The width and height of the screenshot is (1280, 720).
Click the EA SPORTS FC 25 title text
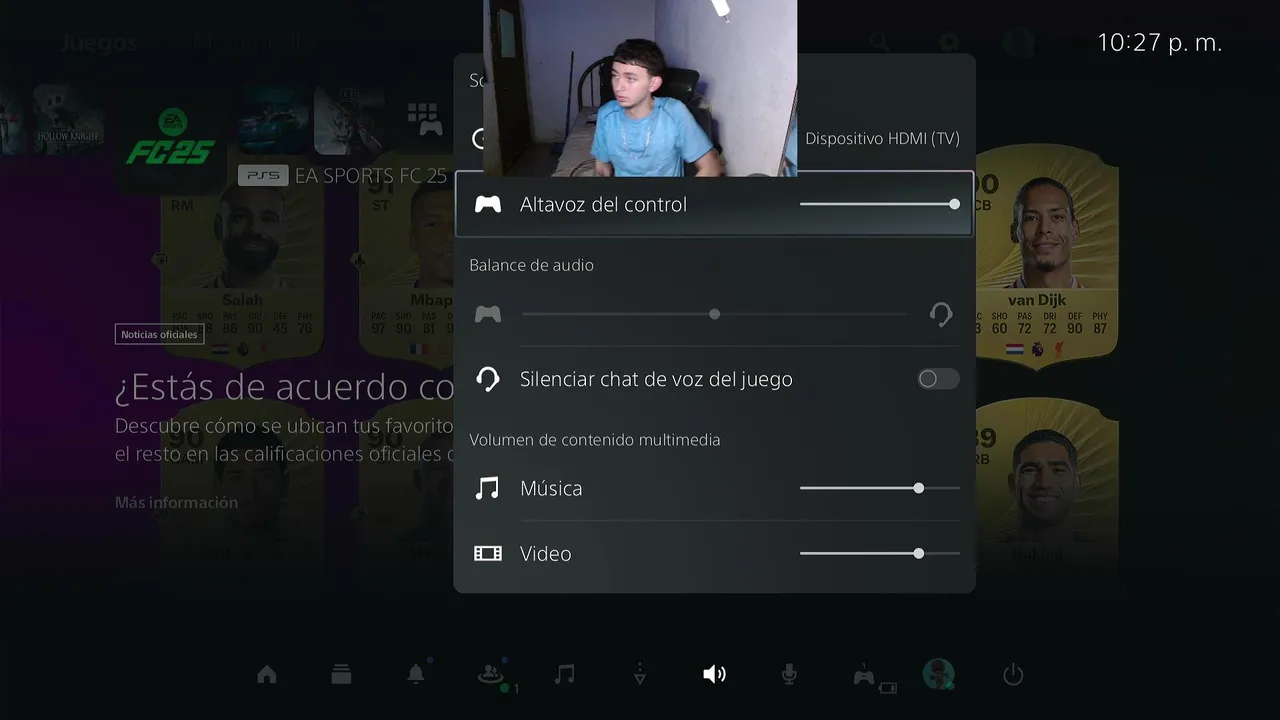point(371,176)
